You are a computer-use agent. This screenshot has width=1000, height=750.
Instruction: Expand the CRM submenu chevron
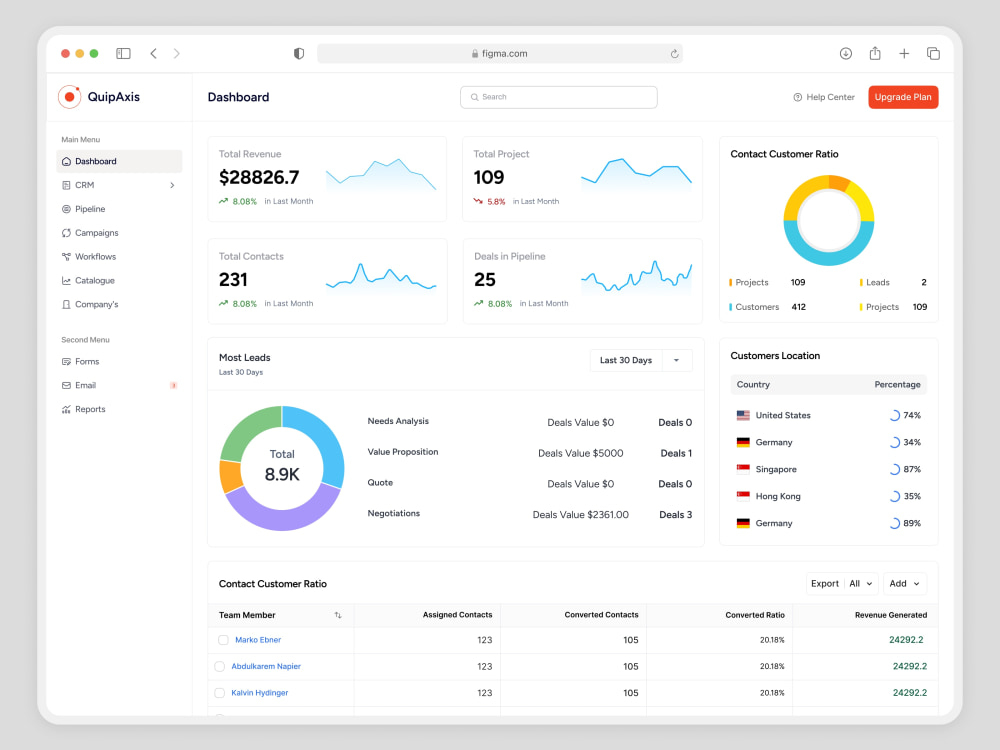[172, 185]
